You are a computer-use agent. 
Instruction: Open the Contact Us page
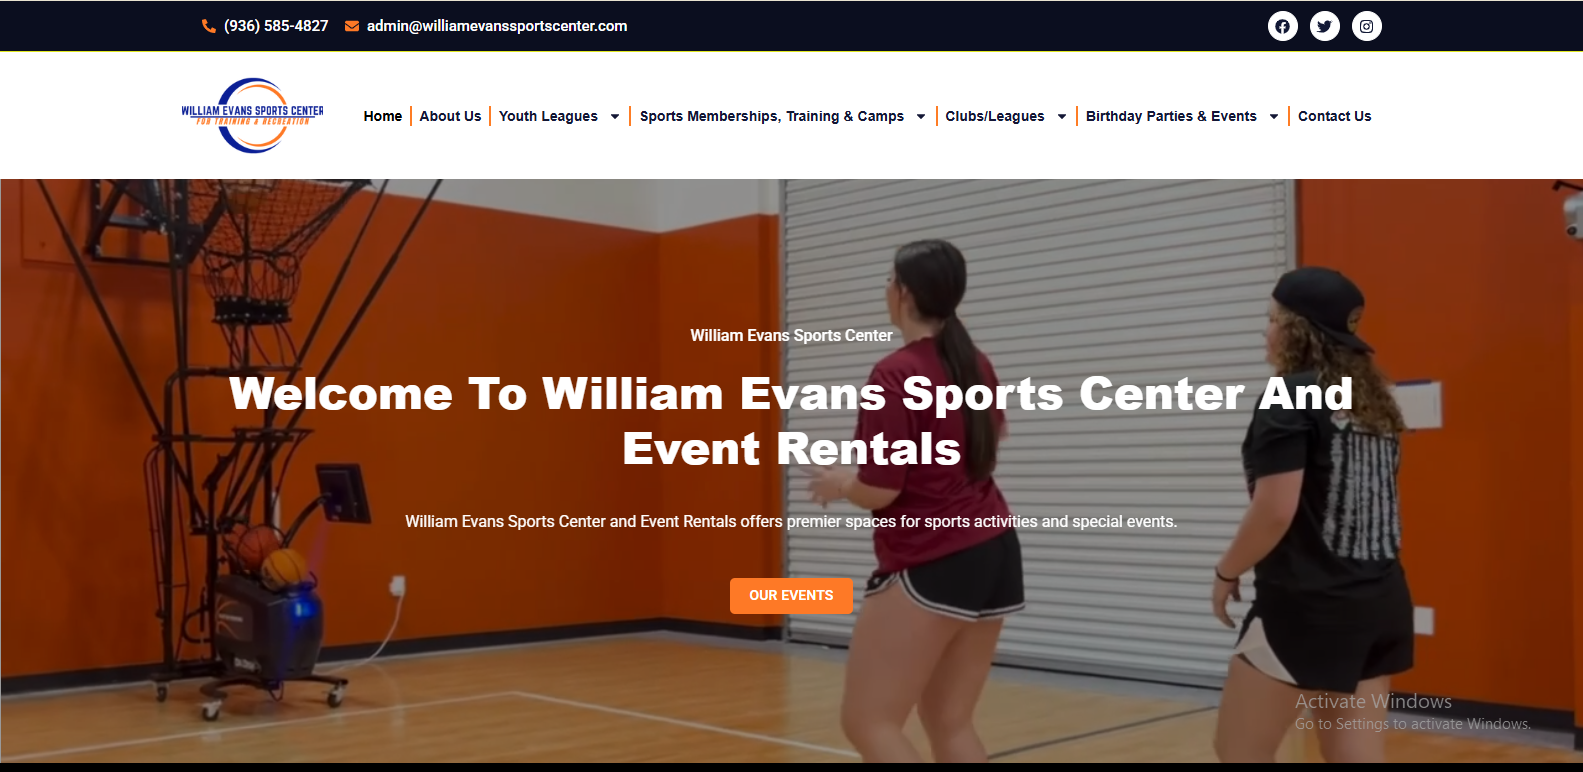1335,116
